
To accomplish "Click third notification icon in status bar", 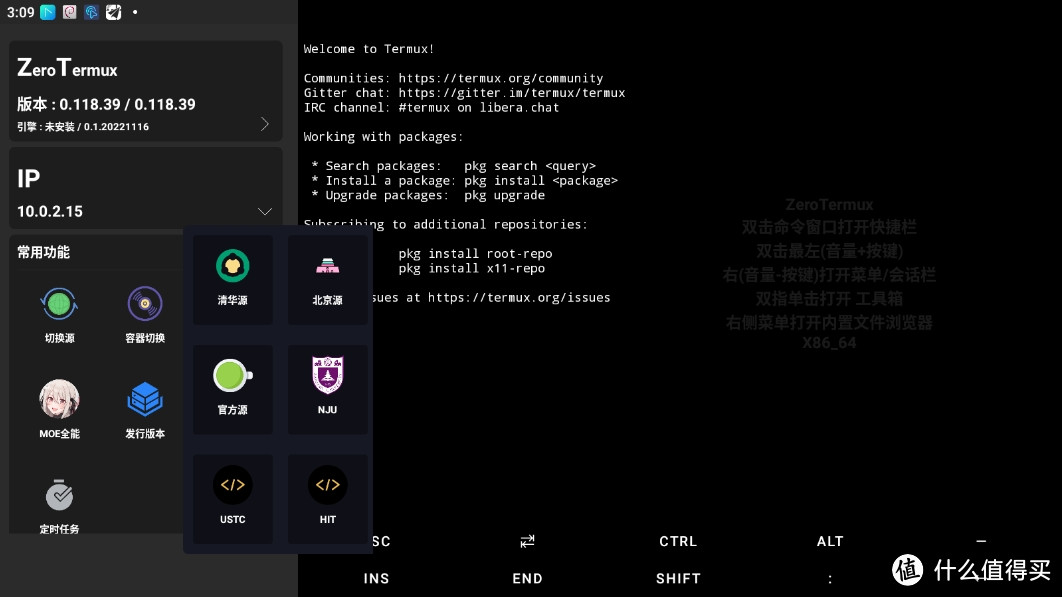I will [x=91, y=12].
